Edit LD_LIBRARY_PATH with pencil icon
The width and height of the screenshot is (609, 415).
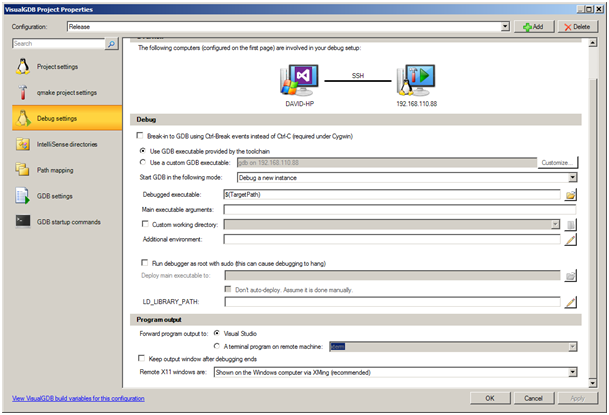point(570,302)
